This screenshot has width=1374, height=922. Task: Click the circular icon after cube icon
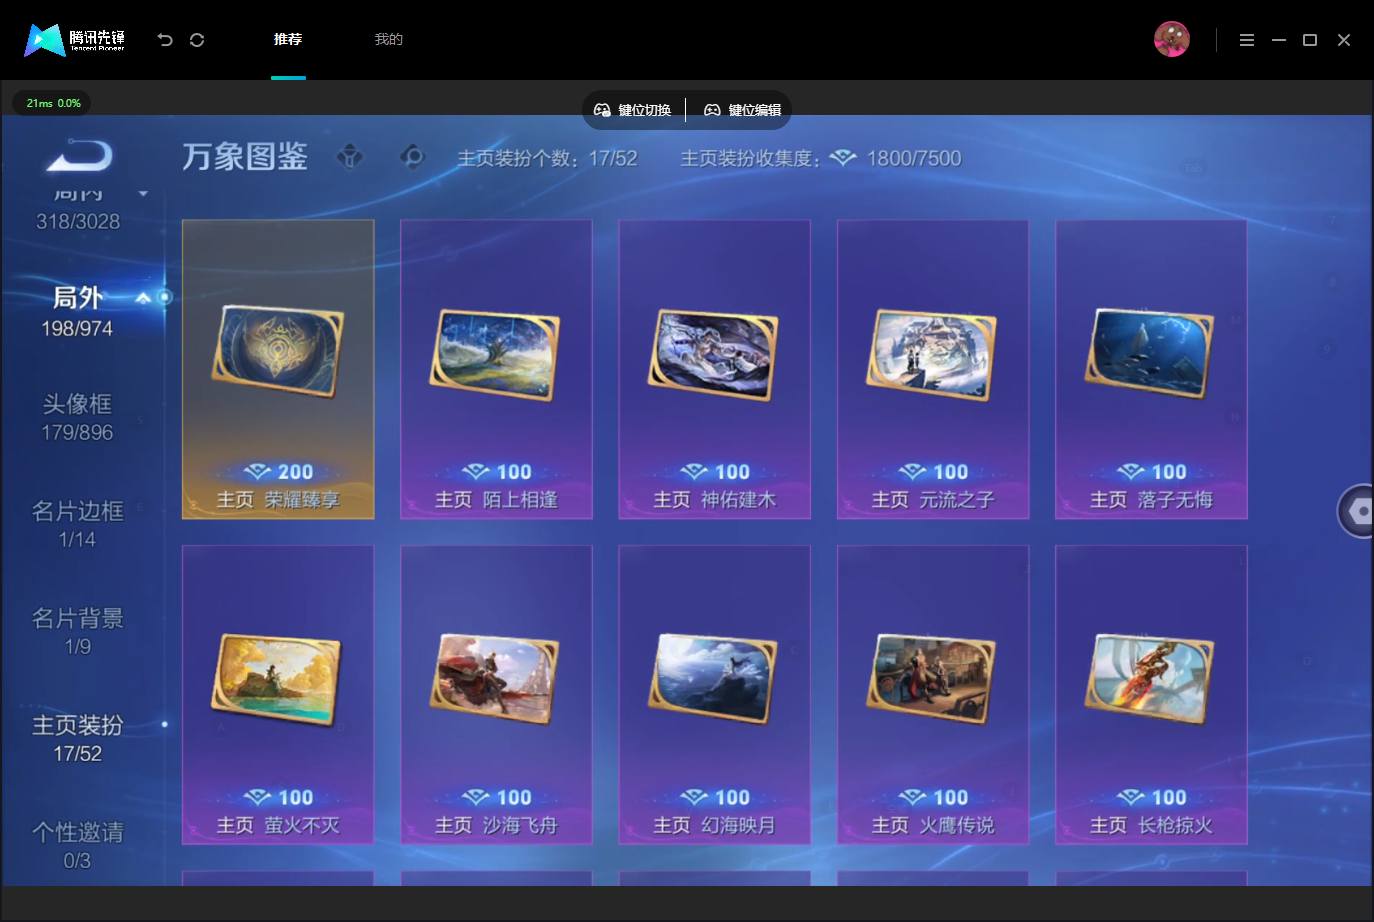[411, 157]
